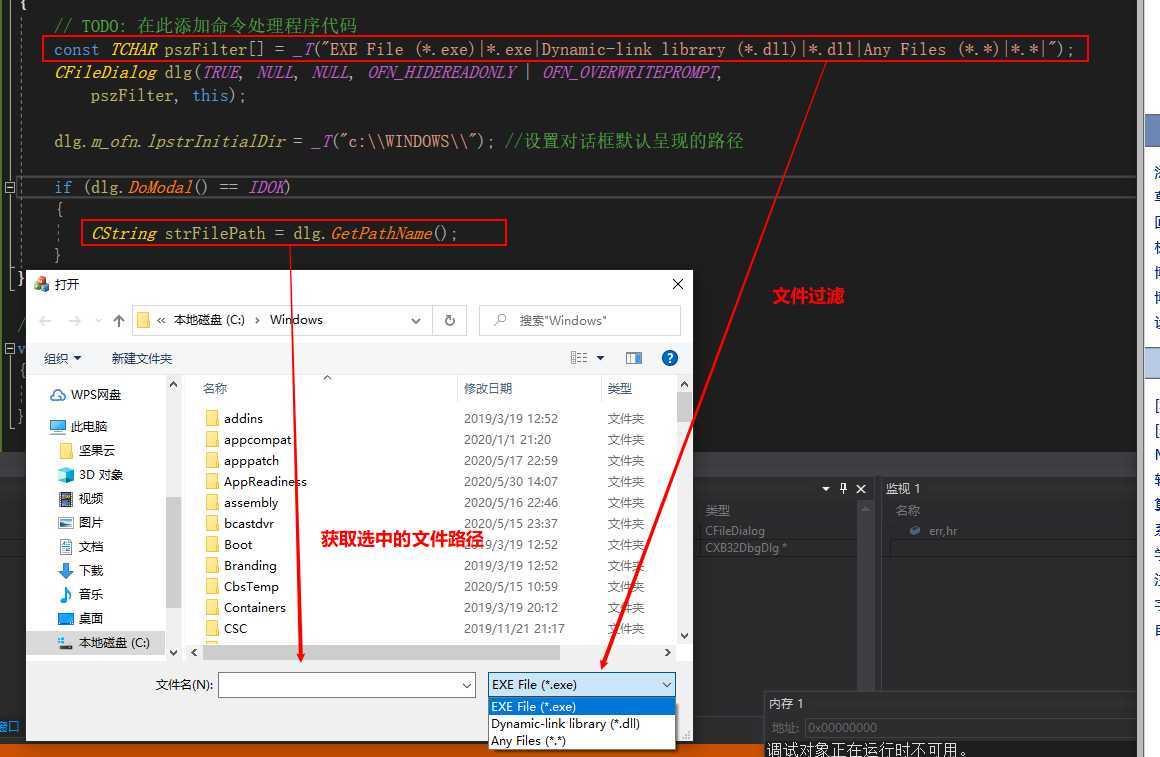Select the 监视 1 watch tab
This screenshot has height=757, width=1160.
[903, 488]
